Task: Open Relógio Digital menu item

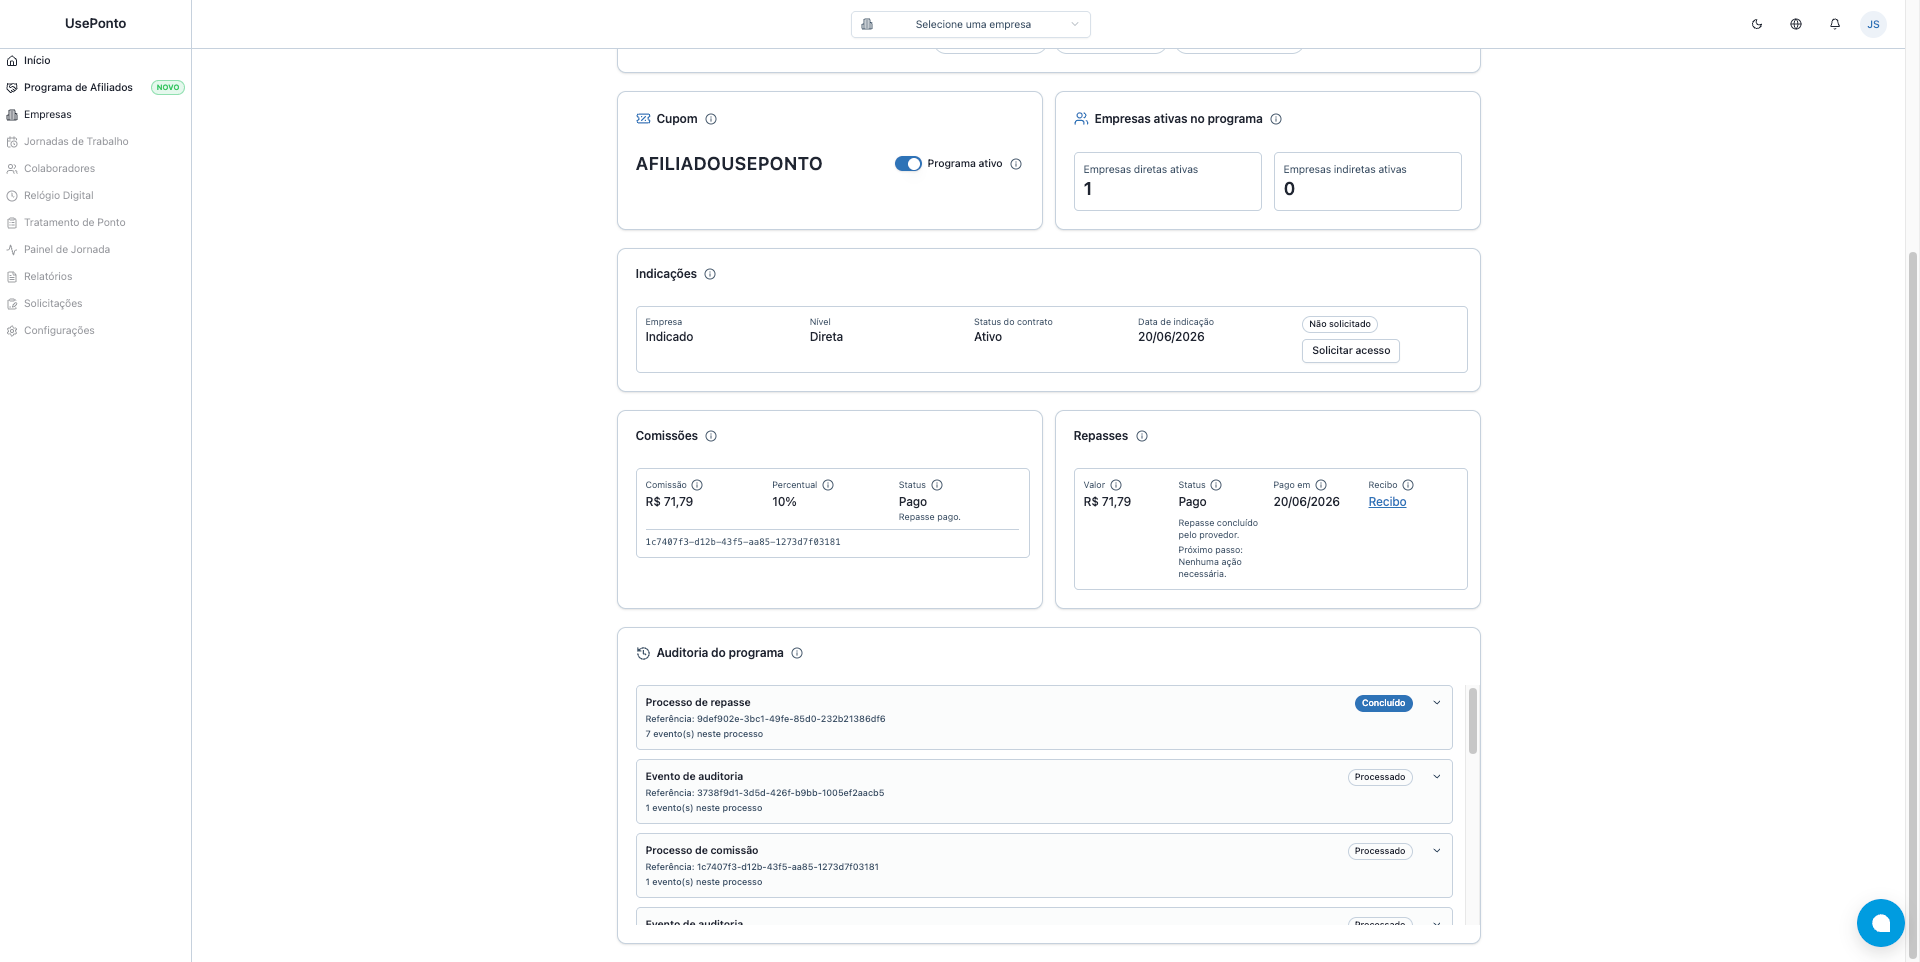Action: 58,196
